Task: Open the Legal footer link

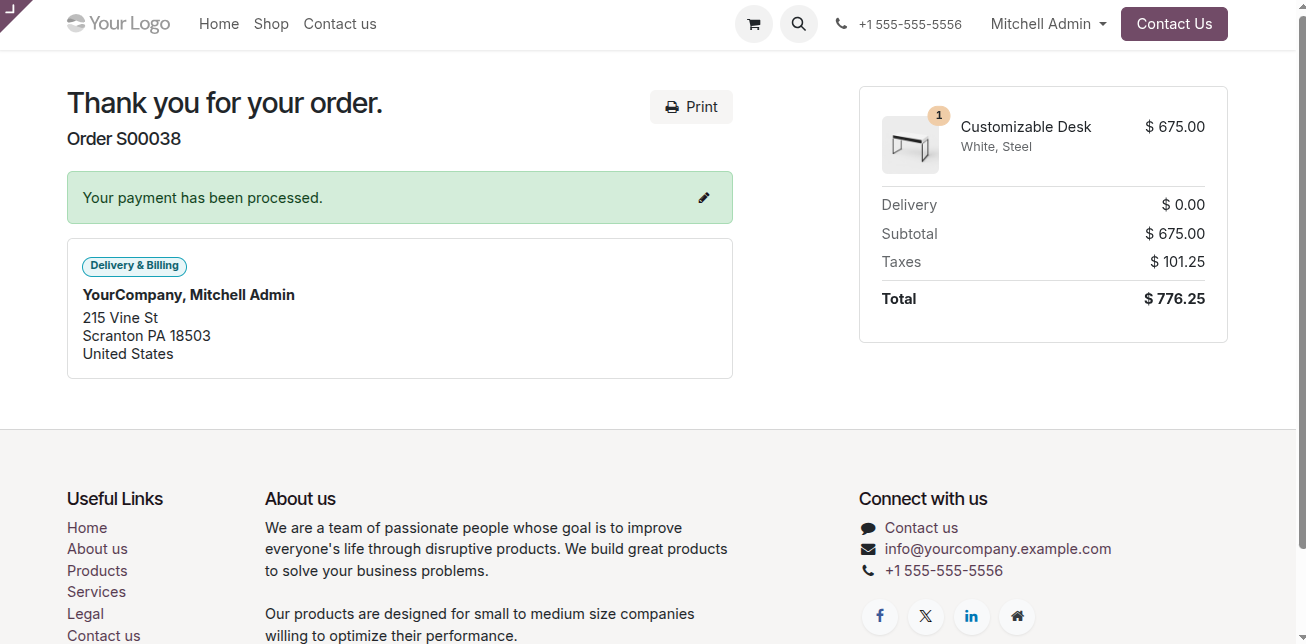Action: coord(85,614)
